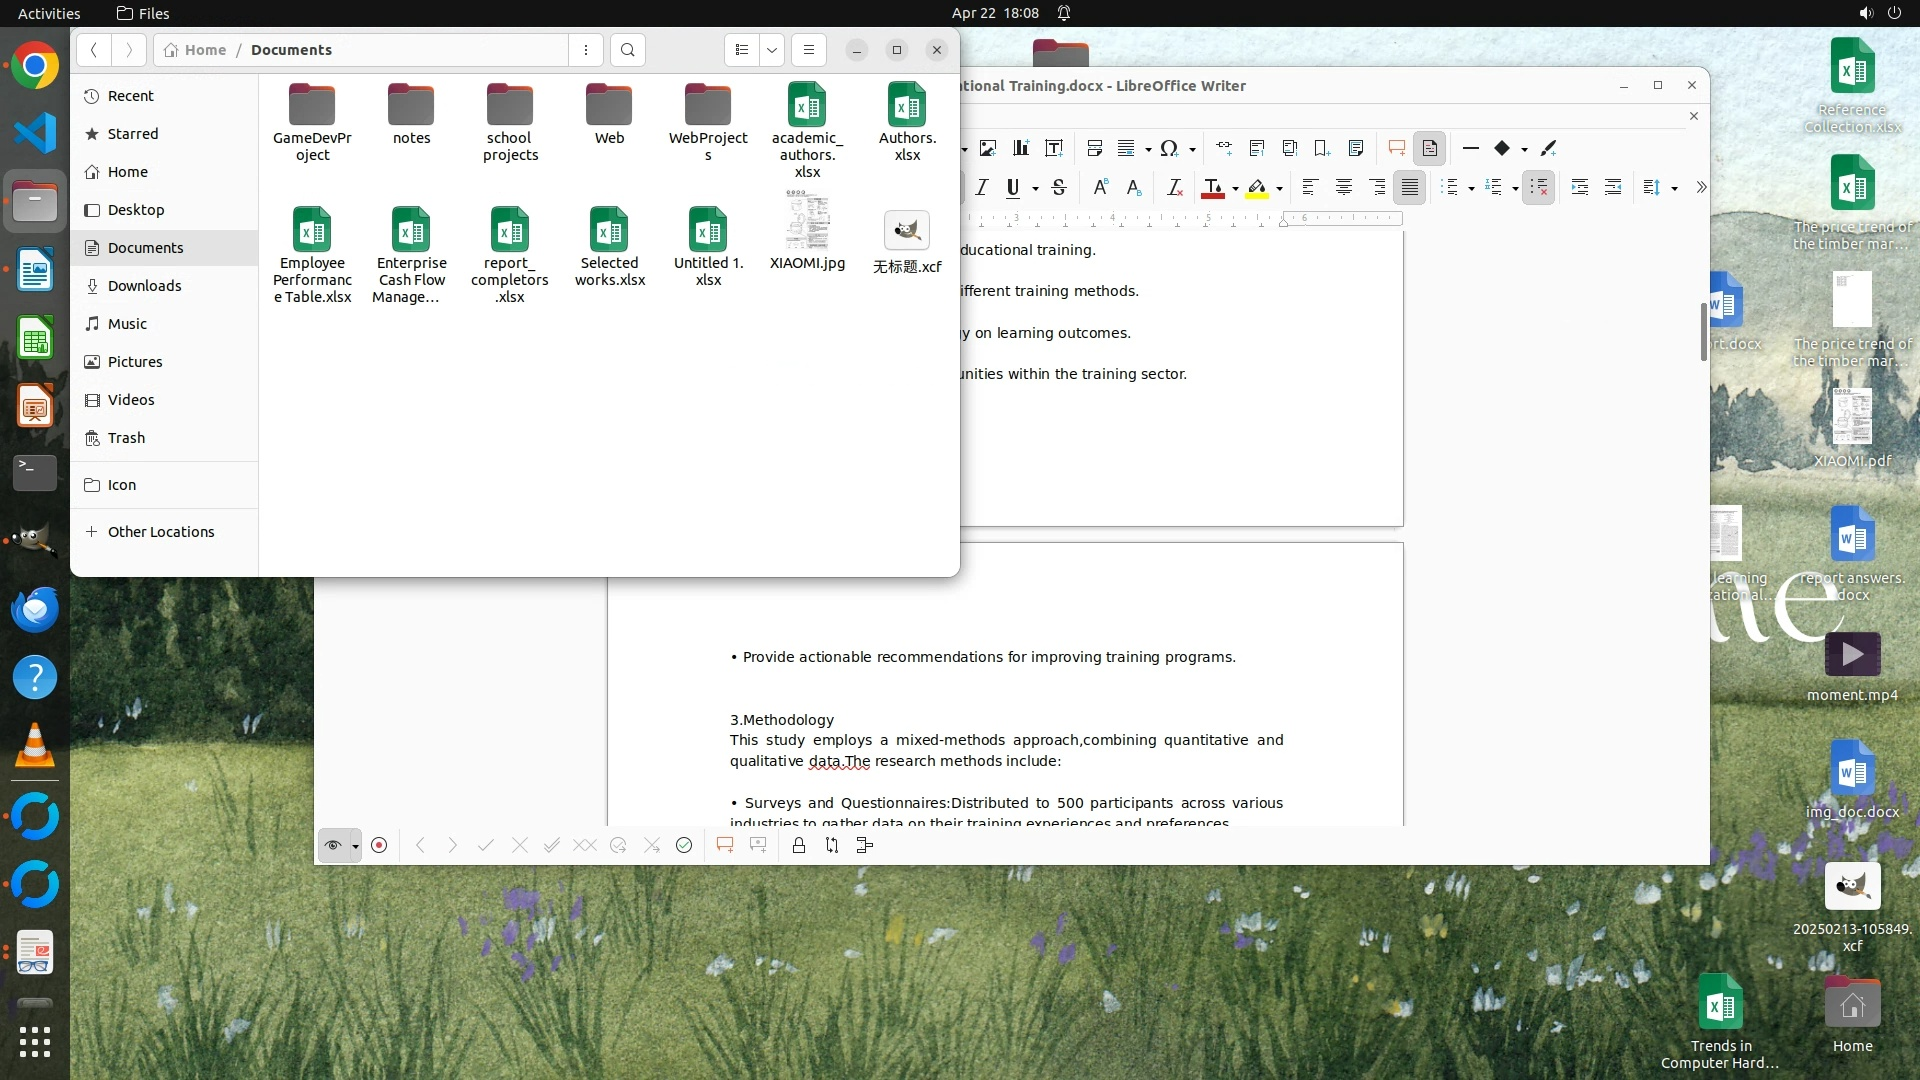Click the Protect Changes lock icon
The height and width of the screenshot is (1080, 1920).
click(798, 846)
